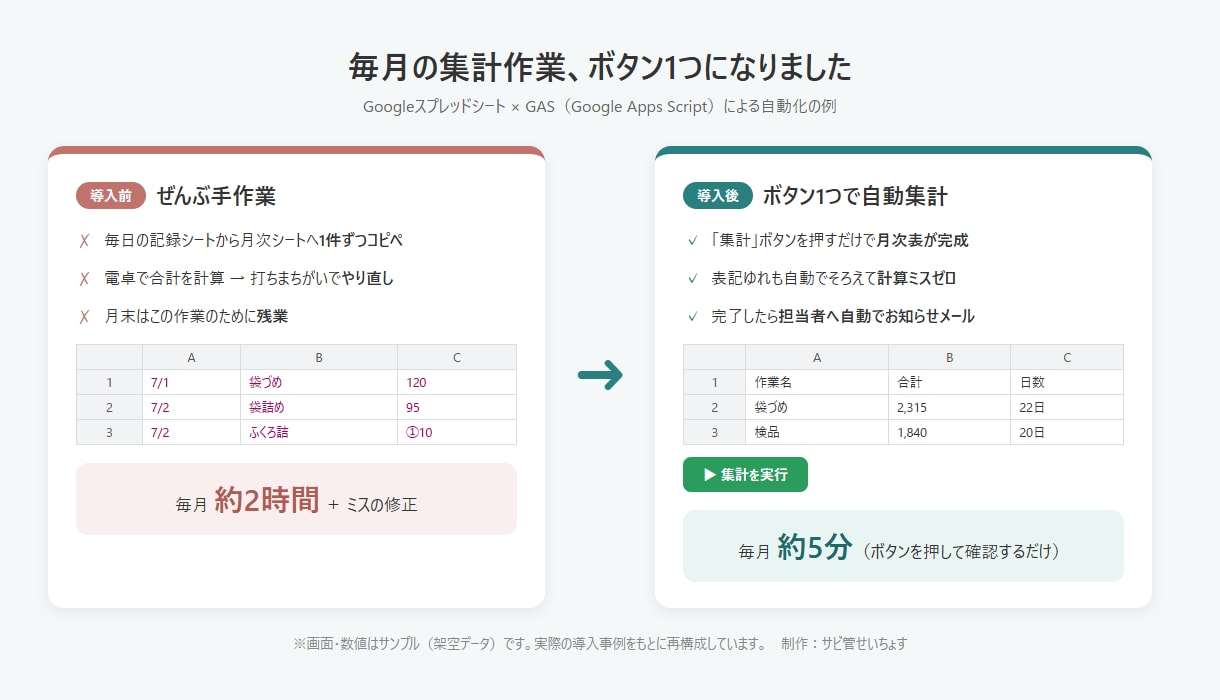Click the X mark beside 月末はこの作業のために残業
The height and width of the screenshot is (700, 1220).
click(84, 316)
